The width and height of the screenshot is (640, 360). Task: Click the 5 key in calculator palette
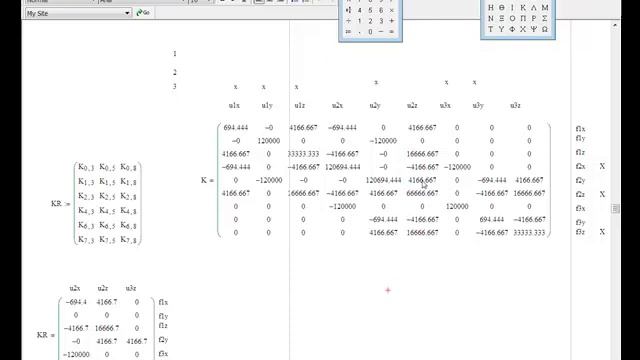[x=370, y=10]
